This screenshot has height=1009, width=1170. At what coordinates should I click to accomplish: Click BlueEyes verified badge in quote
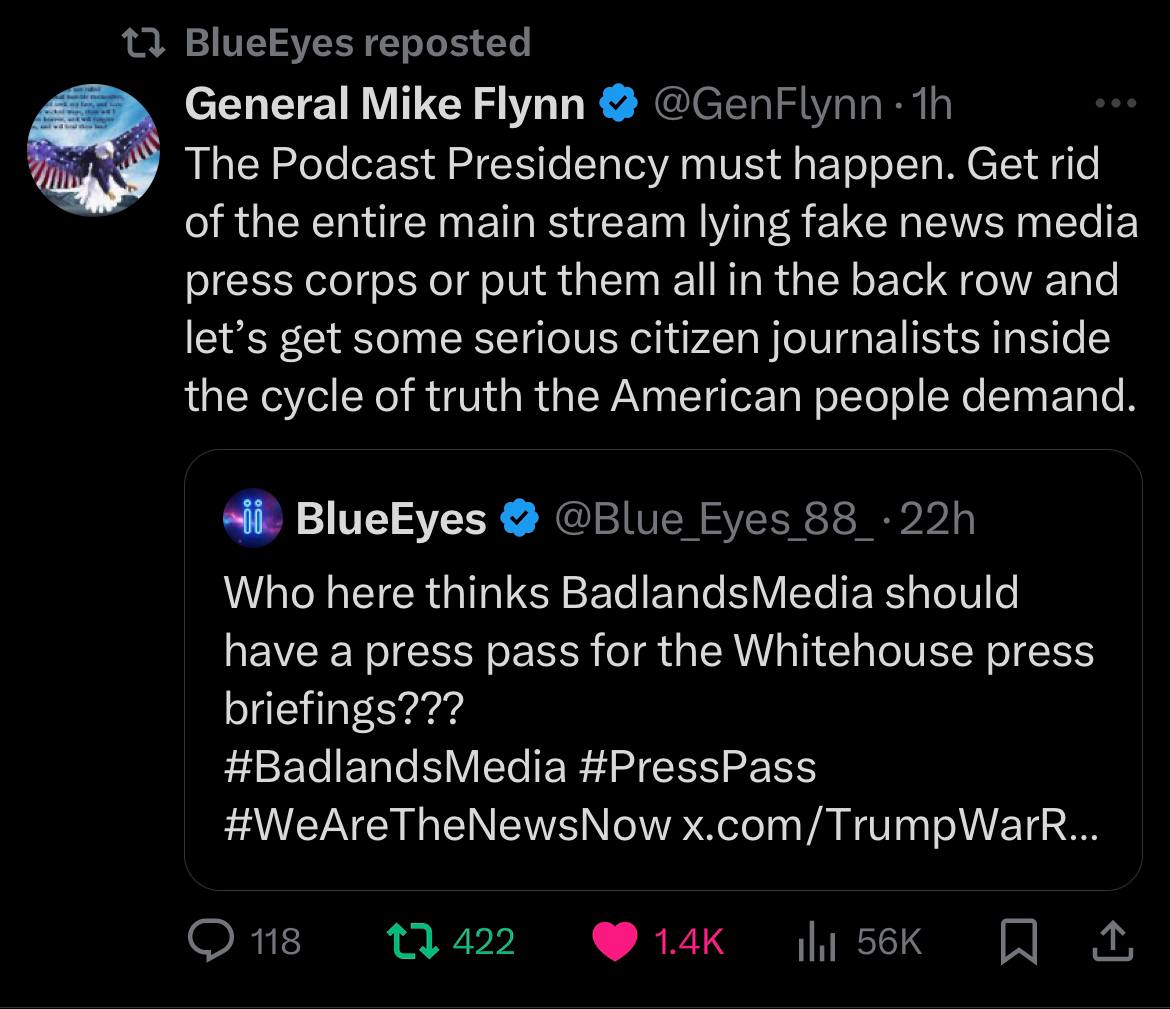519,518
